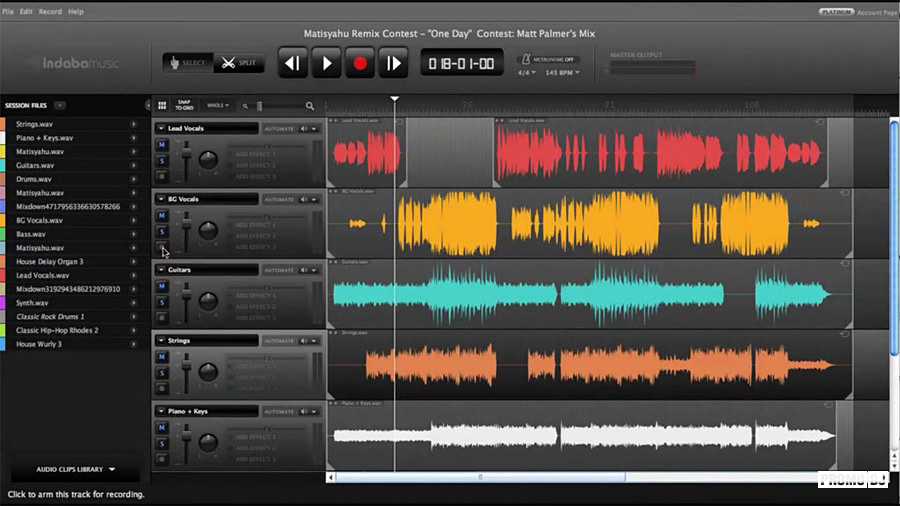Click Automate on the Guitars track
The height and width of the screenshot is (506, 900).
[x=280, y=270]
